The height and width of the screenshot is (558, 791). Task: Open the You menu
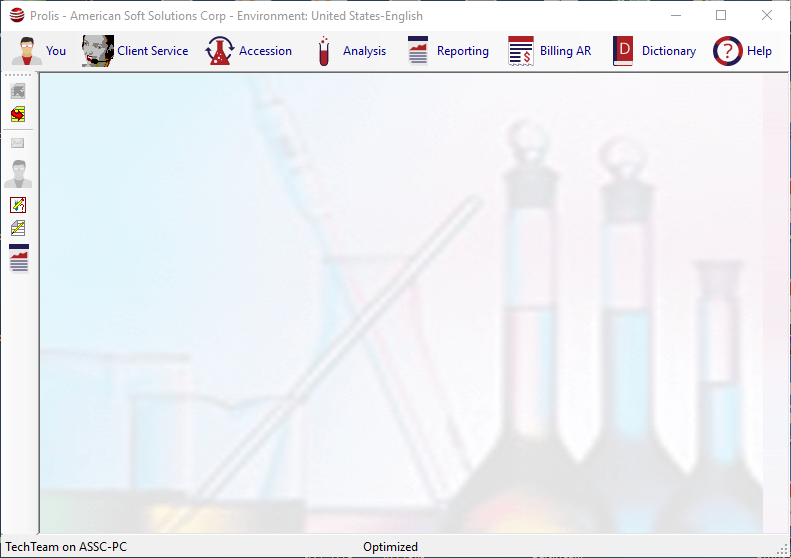pyautogui.click(x=40, y=51)
